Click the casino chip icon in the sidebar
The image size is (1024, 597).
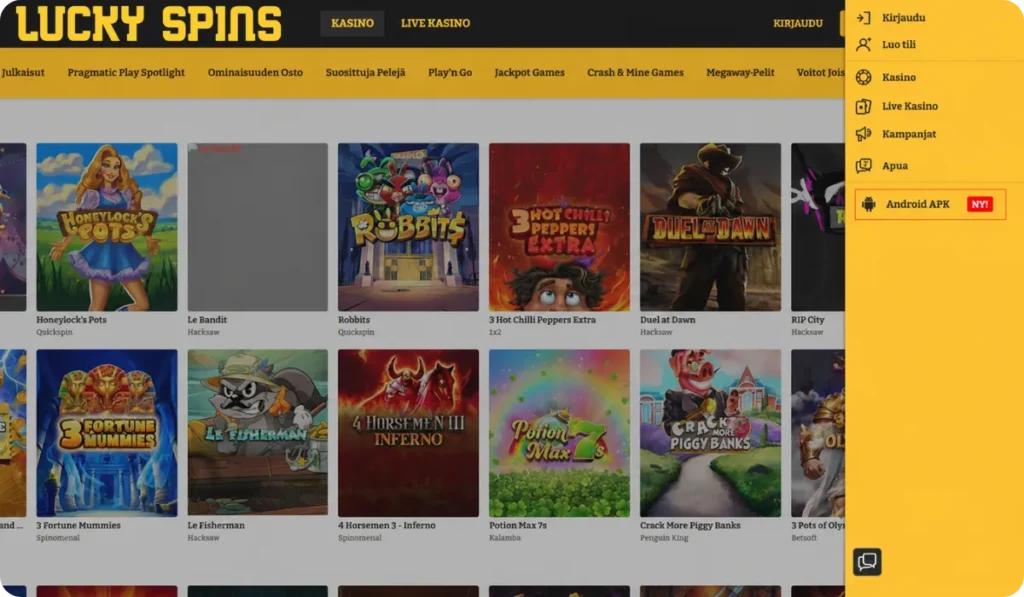(x=863, y=77)
